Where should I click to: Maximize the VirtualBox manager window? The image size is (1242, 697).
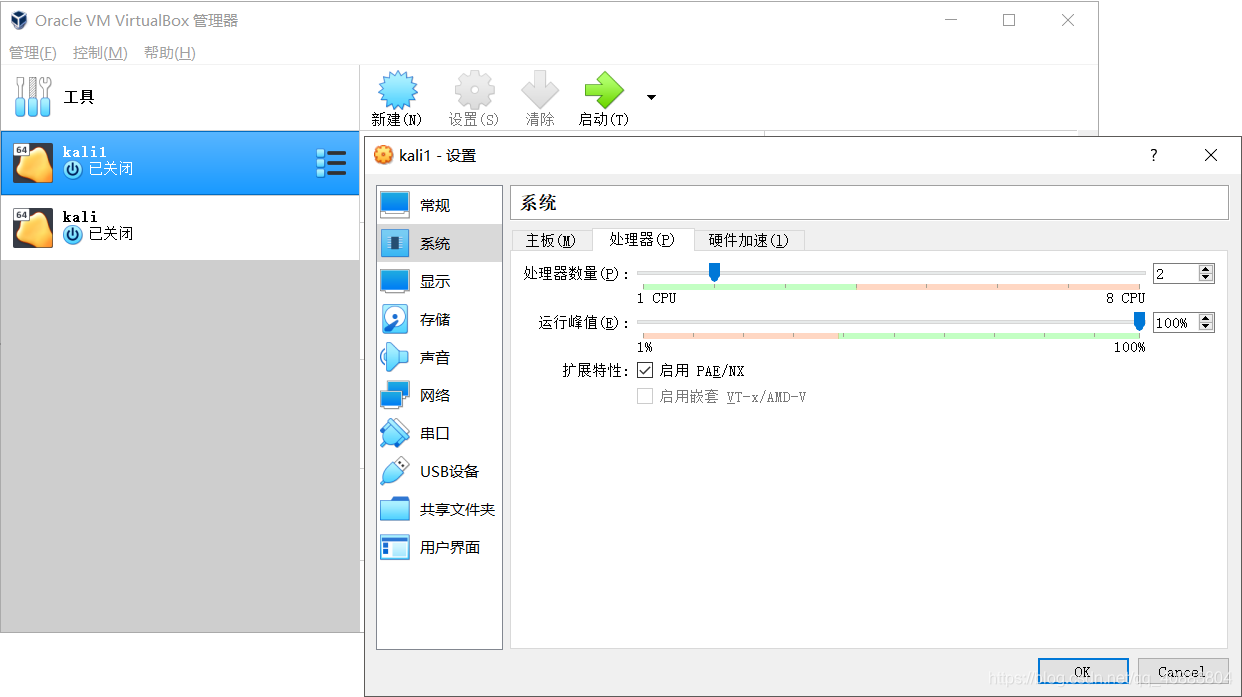[x=1009, y=20]
